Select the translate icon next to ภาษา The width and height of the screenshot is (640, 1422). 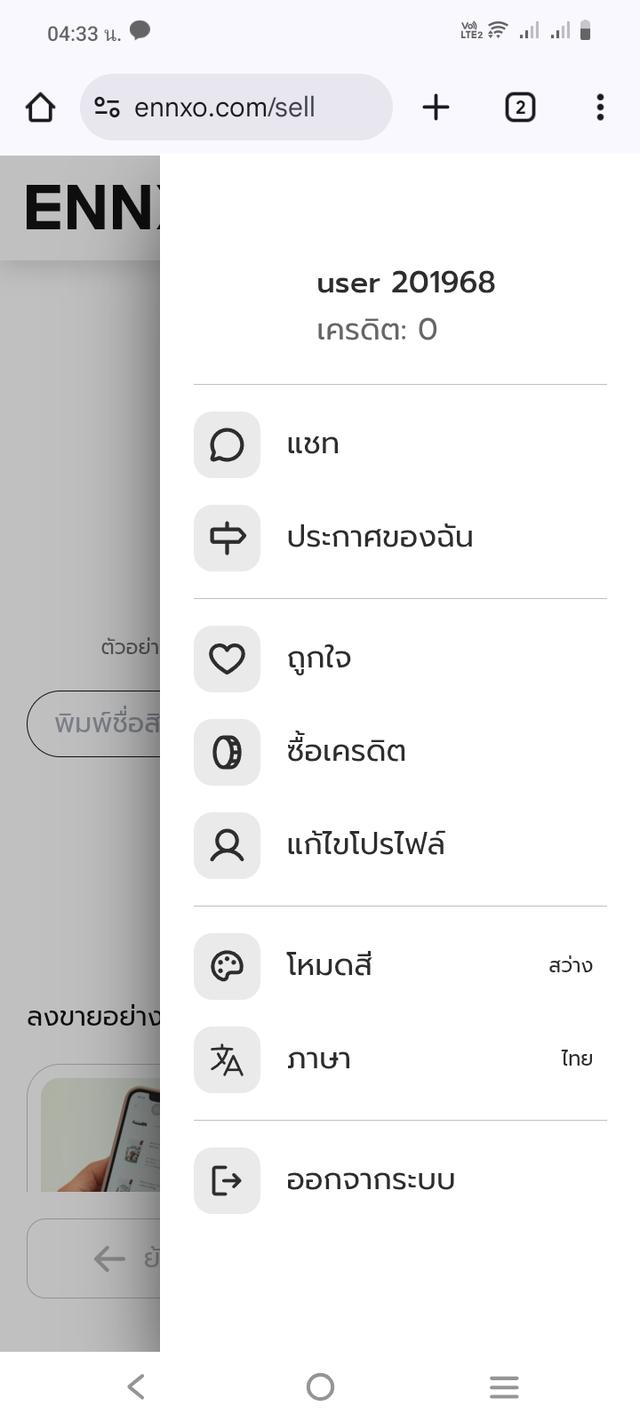pyautogui.click(x=225, y=1060)
